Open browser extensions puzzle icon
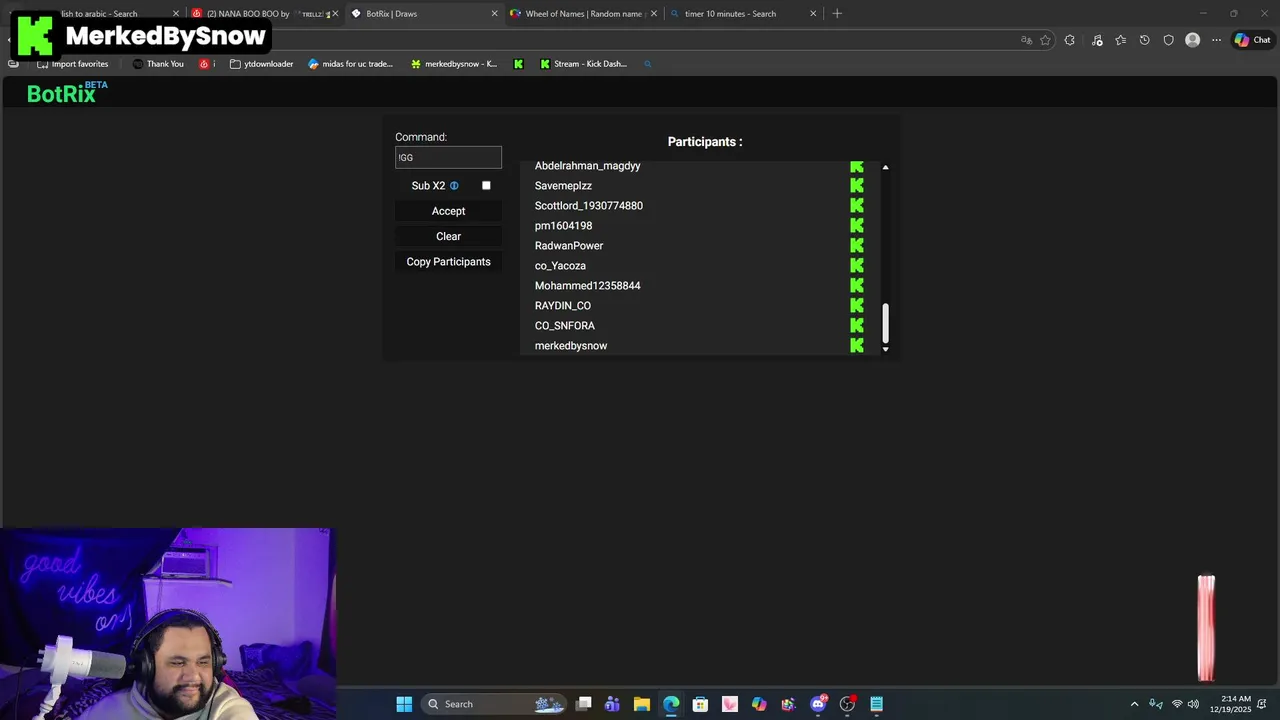The width and height of the screenshot is (1280, 720). 1070,40
